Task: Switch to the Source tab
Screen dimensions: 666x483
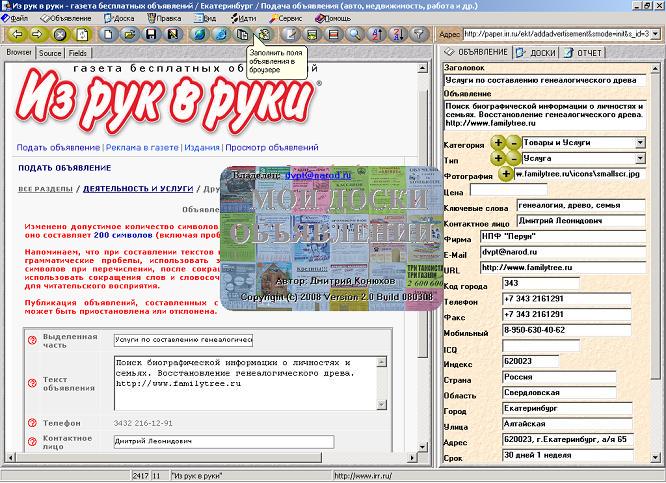Action: click(50, 53)
